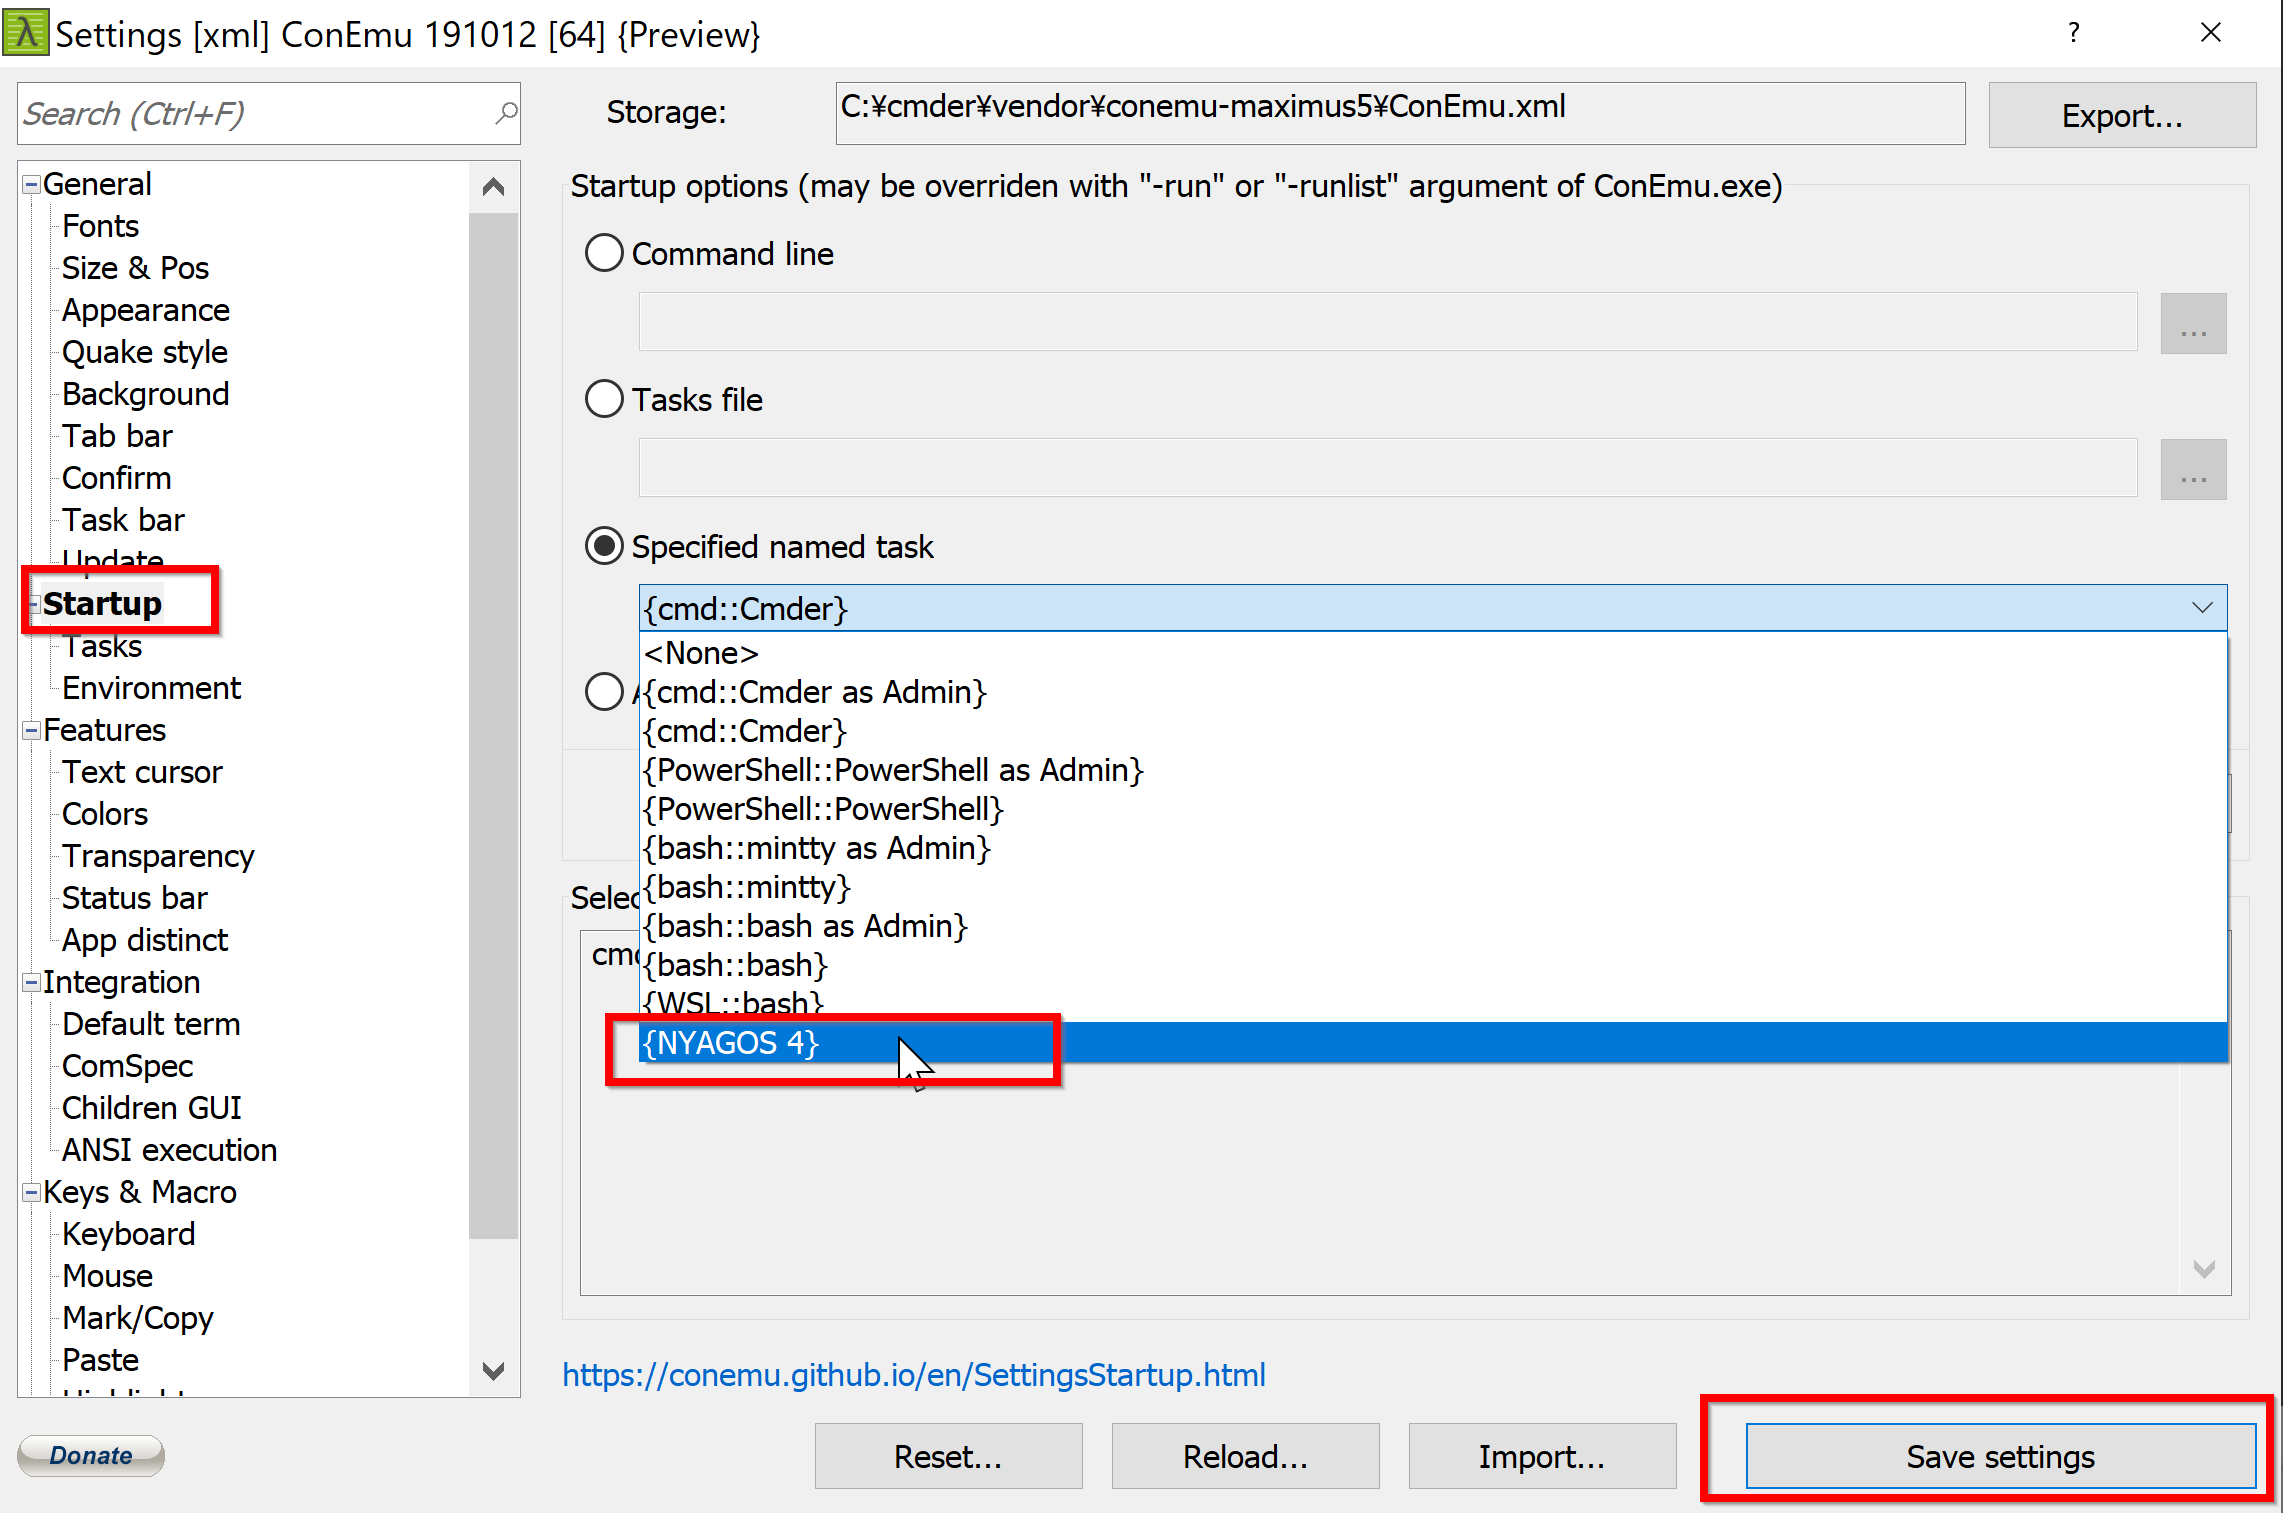This screenshot has height=1513, width=2283.
Task: Open the Size & Pos settings page
Action: coord(135,268)
